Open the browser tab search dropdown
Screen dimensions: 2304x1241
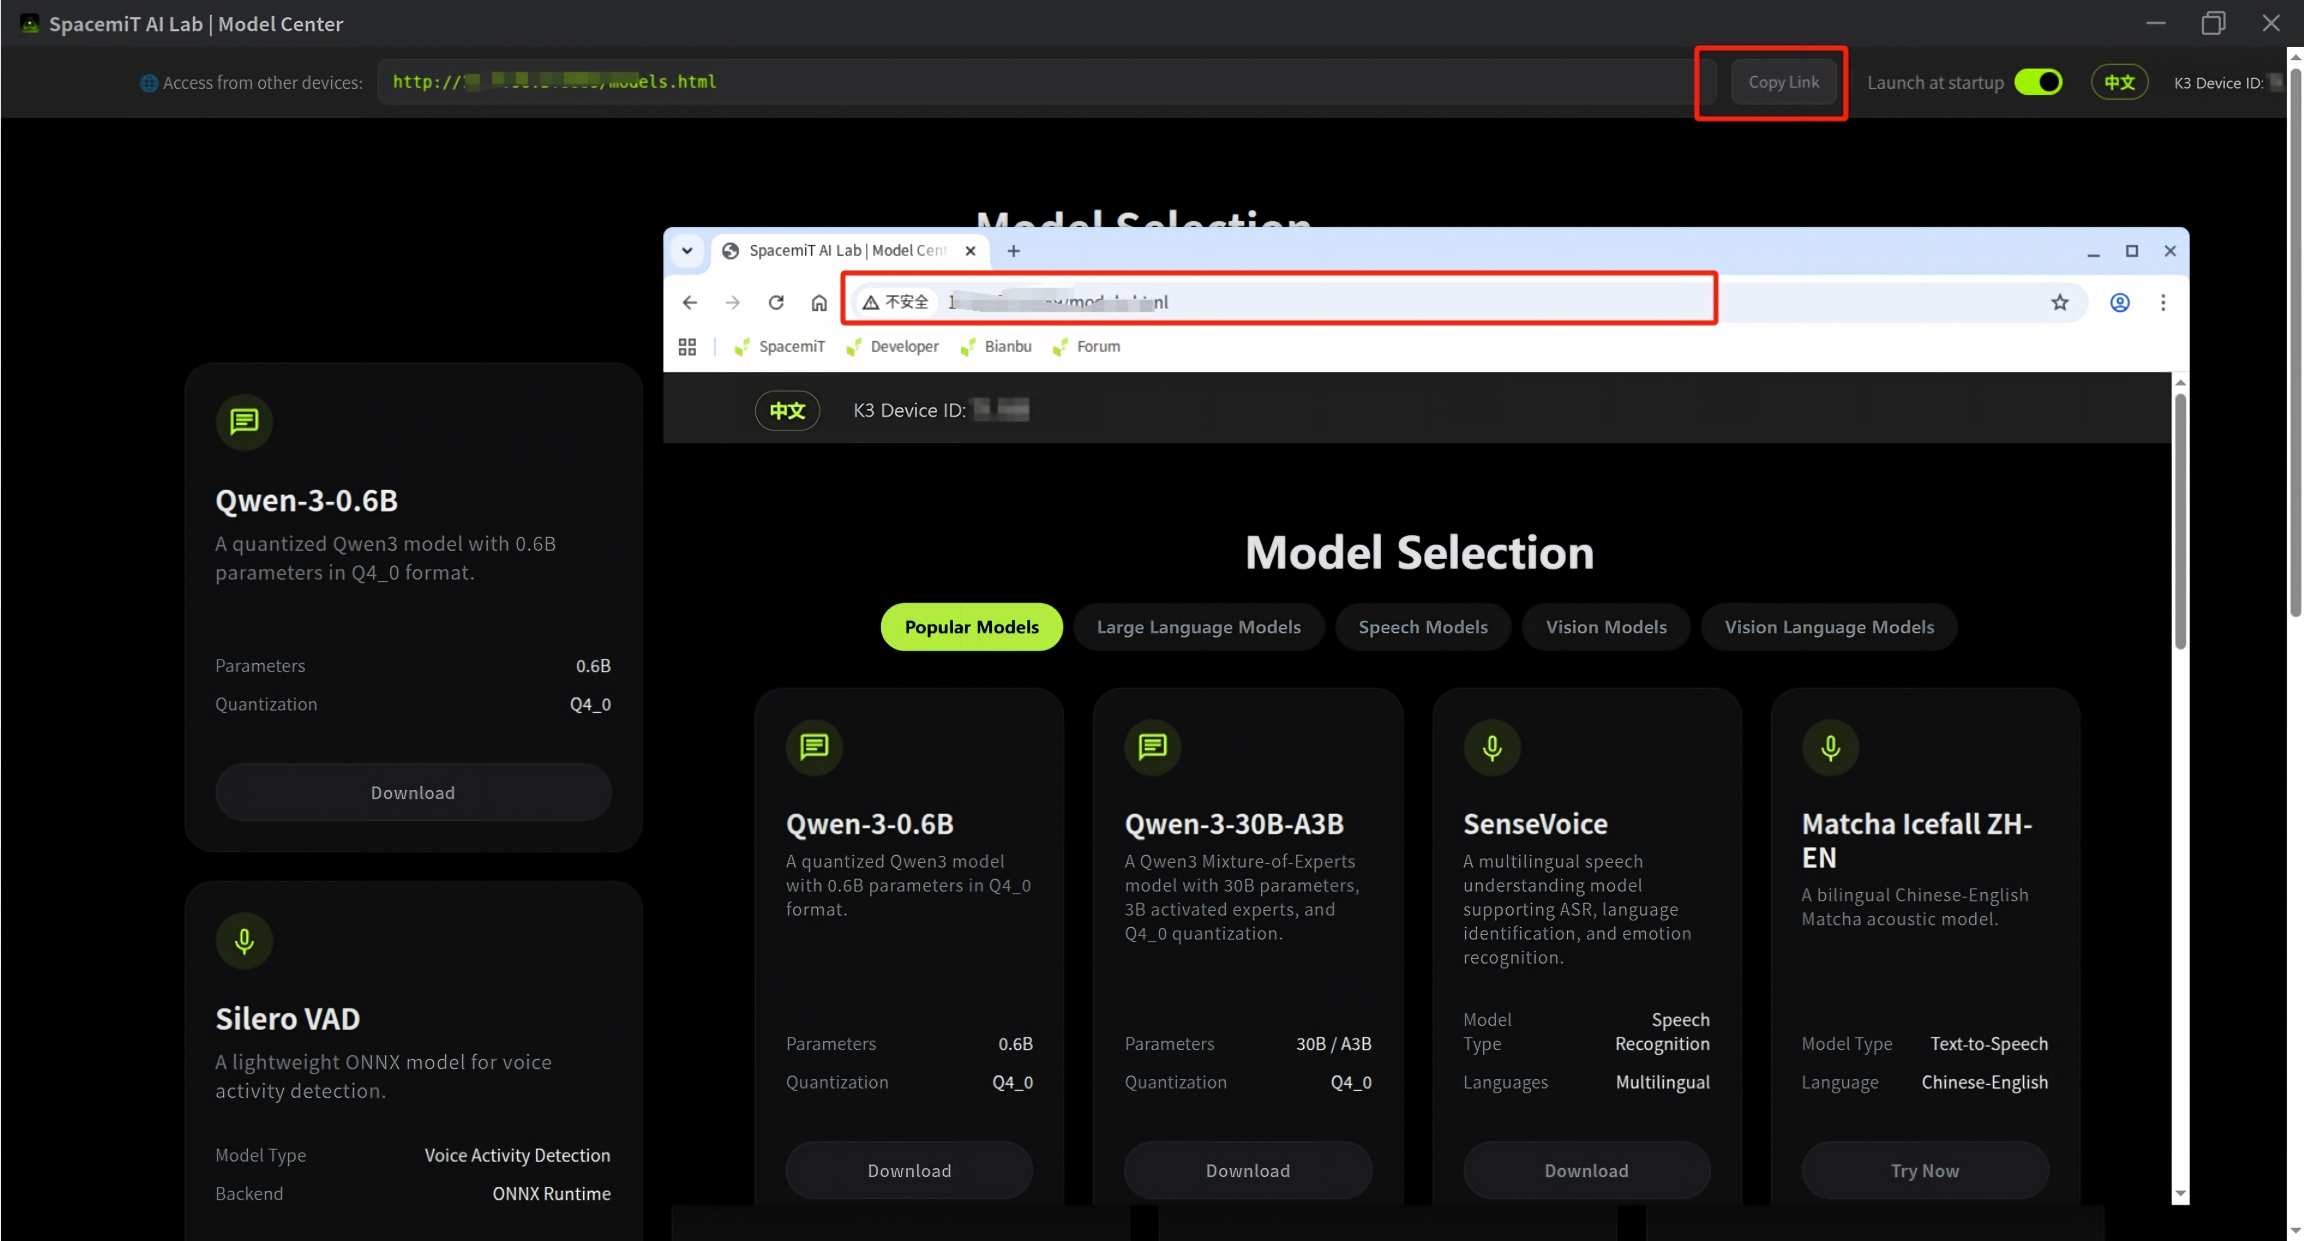(x=687, y=251)
